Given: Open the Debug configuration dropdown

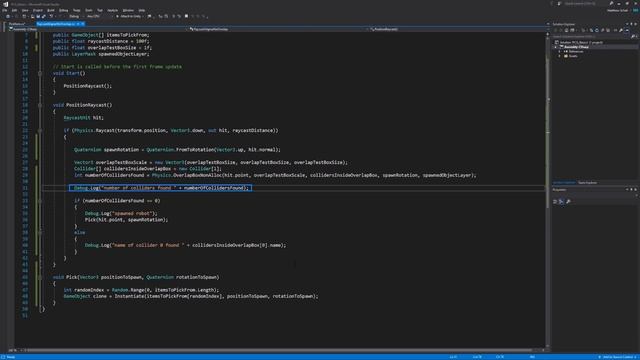Looking at the screenshot, I should tap(76, 16).
